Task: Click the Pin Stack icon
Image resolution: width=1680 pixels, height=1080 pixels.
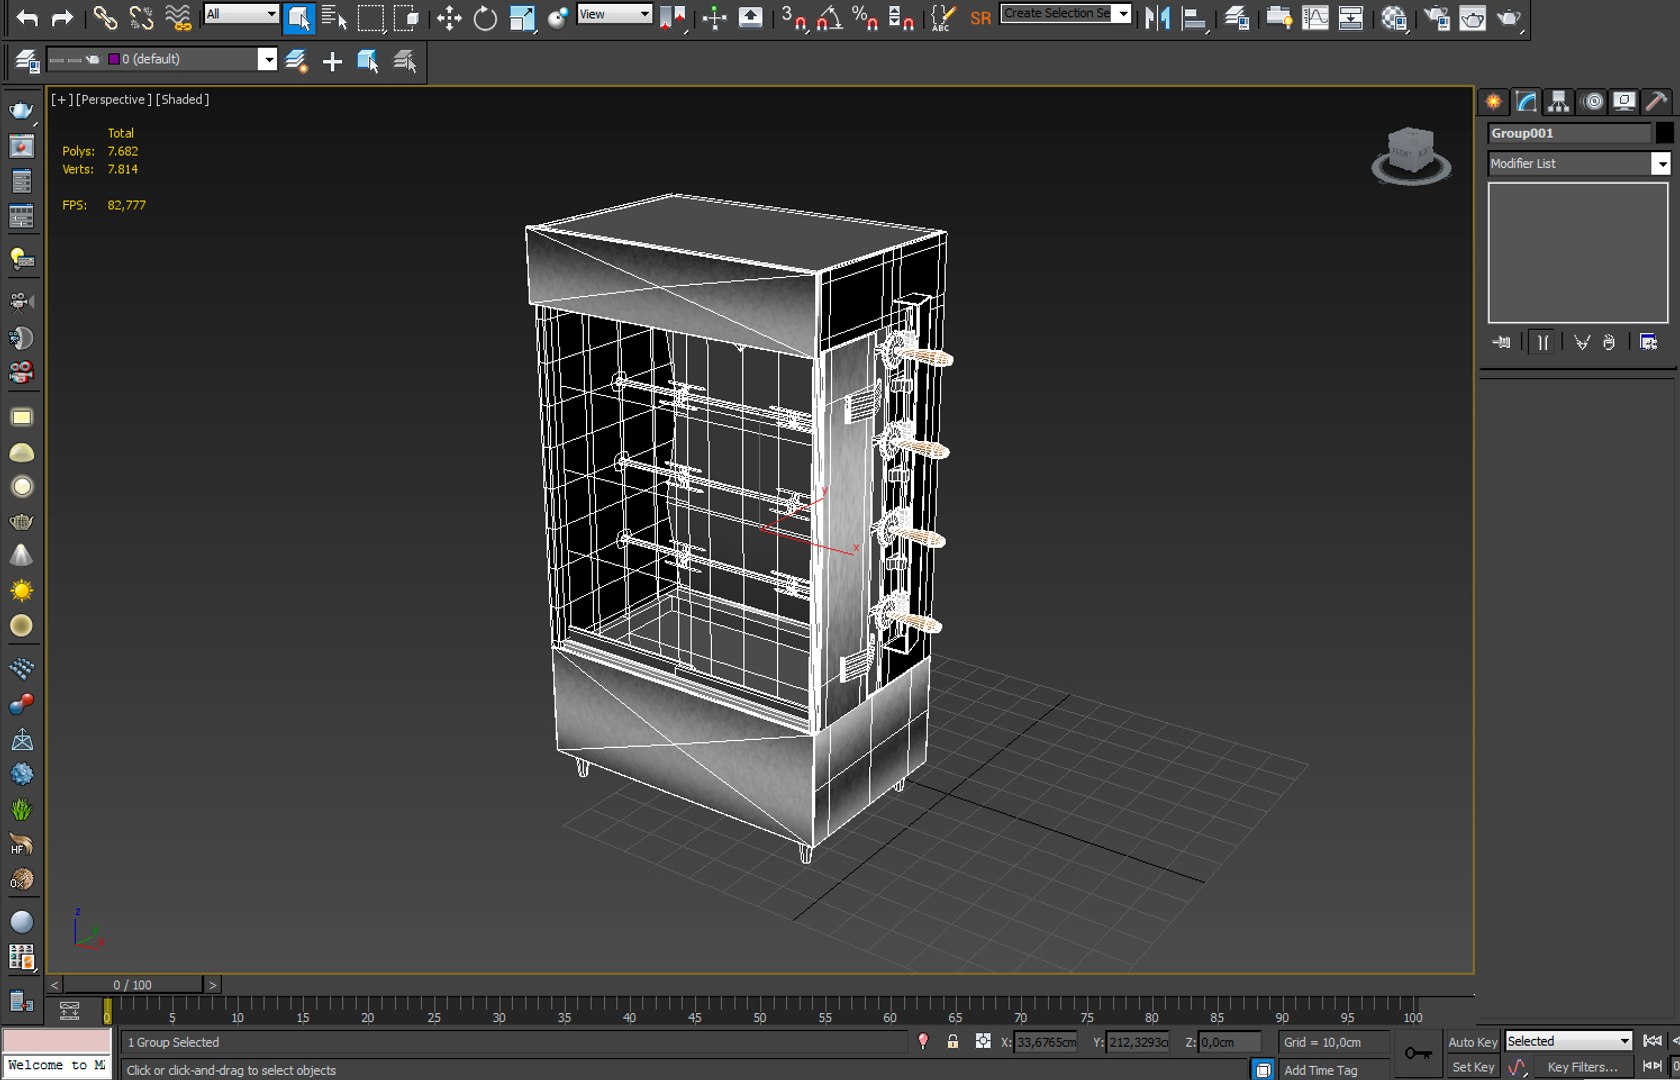Action: pyautogui.click(x=1502, y=342)
